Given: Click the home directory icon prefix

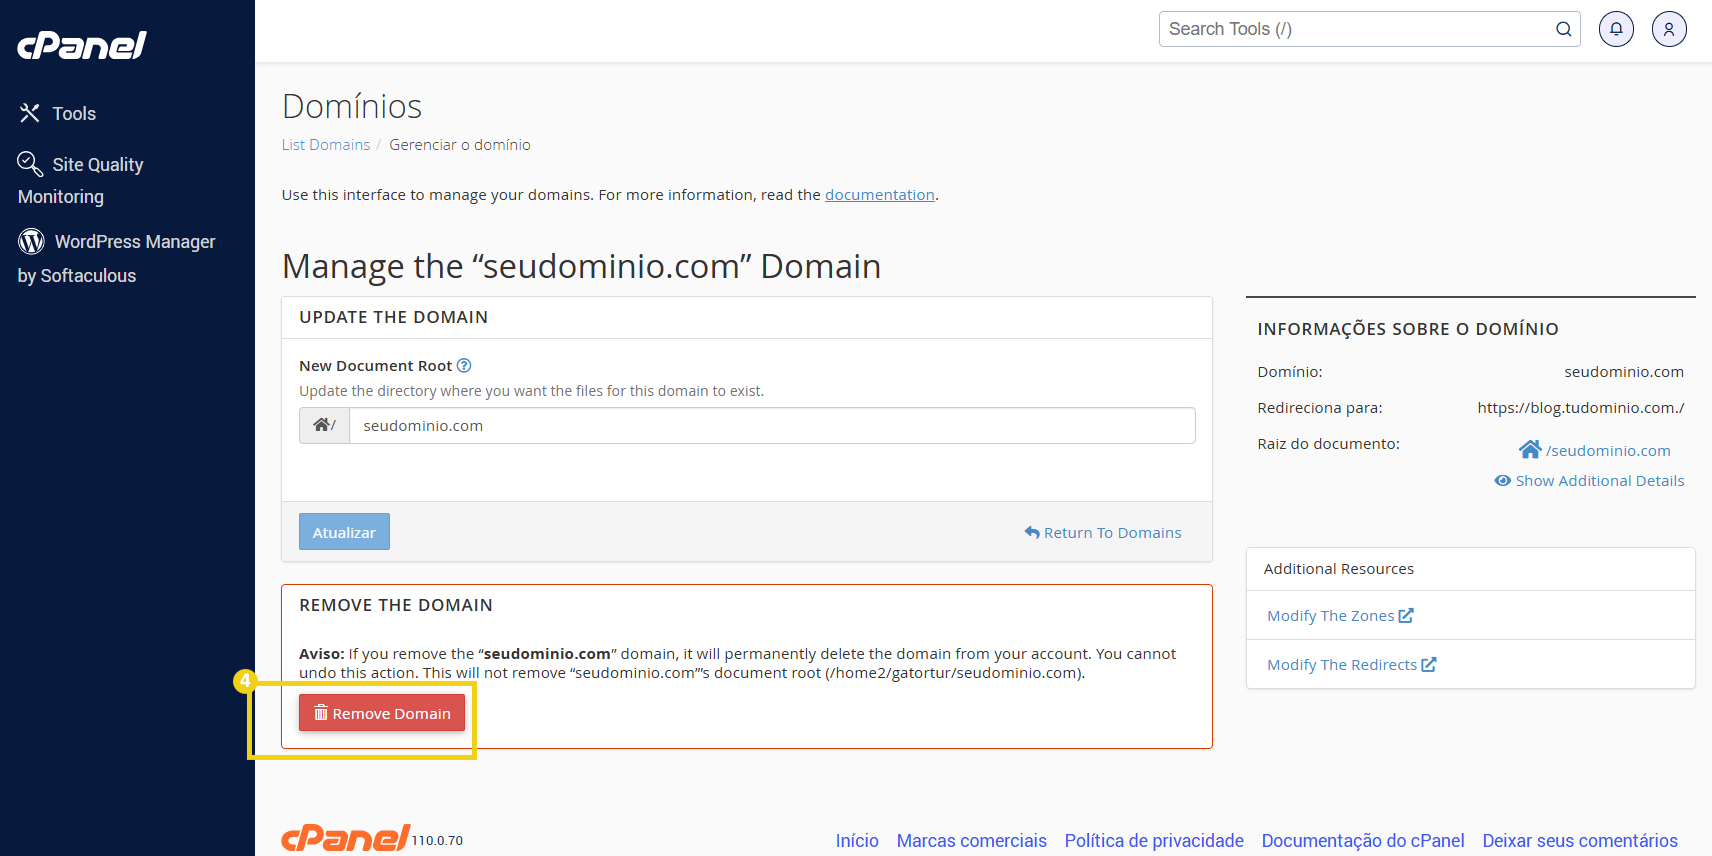Looking at the screenshot, I should 324,425.
